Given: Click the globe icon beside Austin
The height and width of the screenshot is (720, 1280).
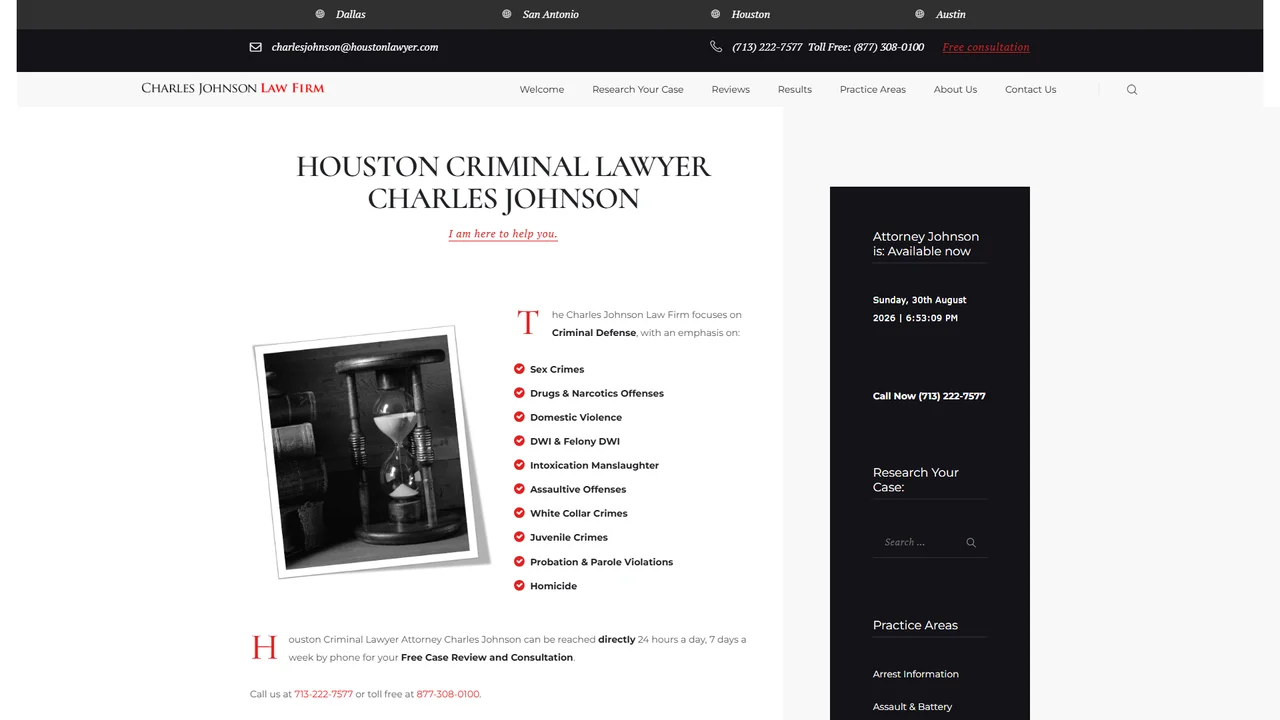Looking at the screenshot, I should click(x=919, y=14).
